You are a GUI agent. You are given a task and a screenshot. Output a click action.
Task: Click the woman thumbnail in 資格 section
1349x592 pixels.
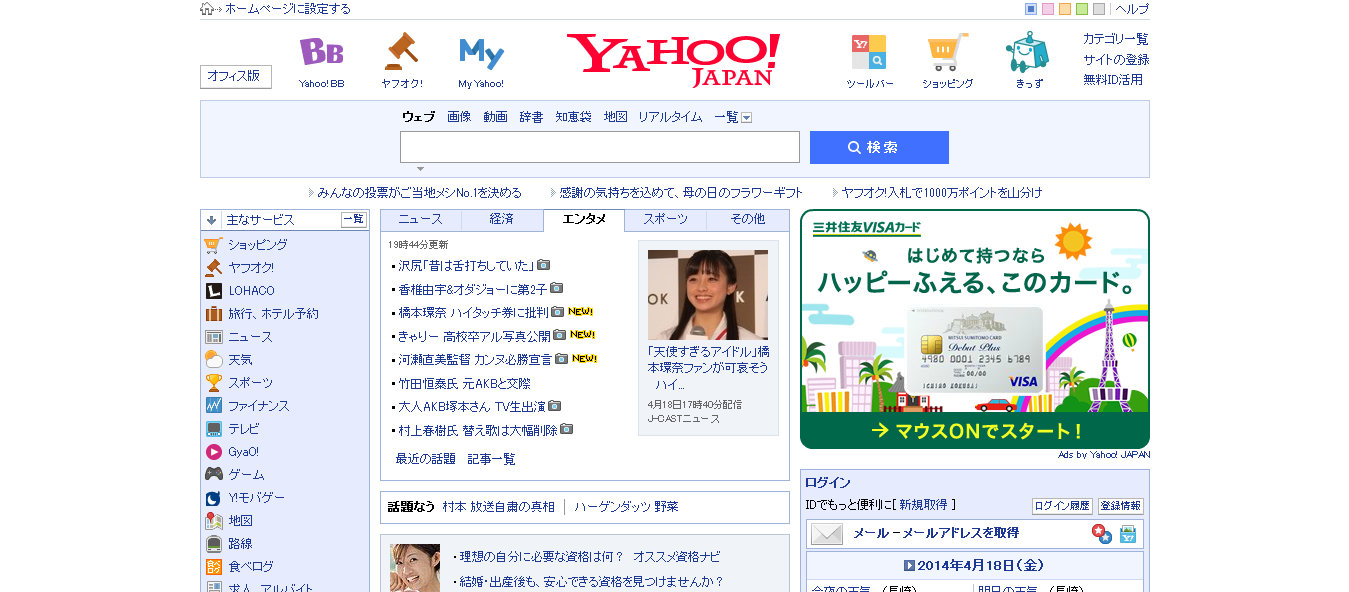point(415,568)
